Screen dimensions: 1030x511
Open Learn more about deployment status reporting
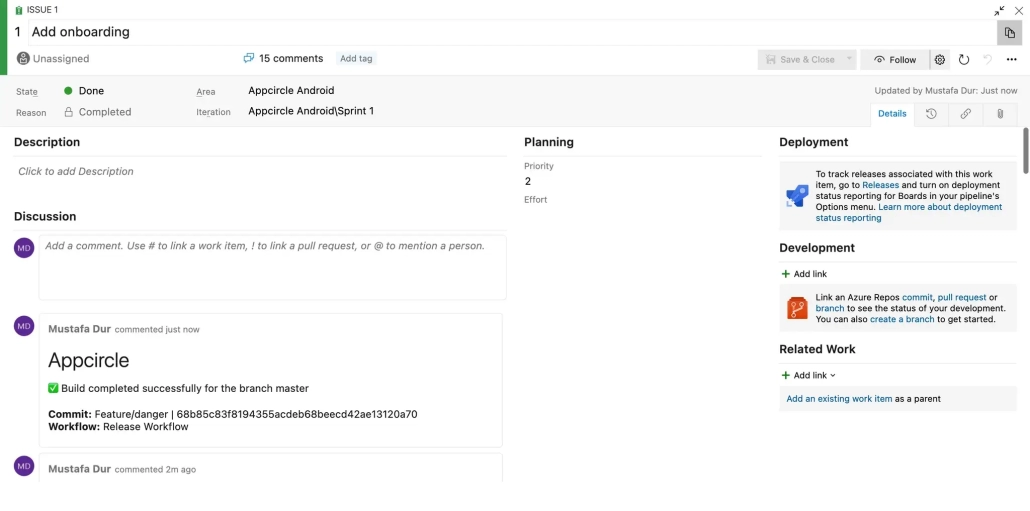(x=909, y=212)
